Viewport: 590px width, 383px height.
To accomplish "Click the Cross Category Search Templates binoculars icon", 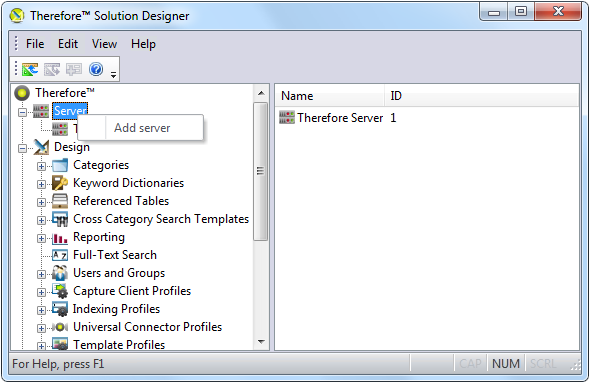I will (x=60, y=219).
